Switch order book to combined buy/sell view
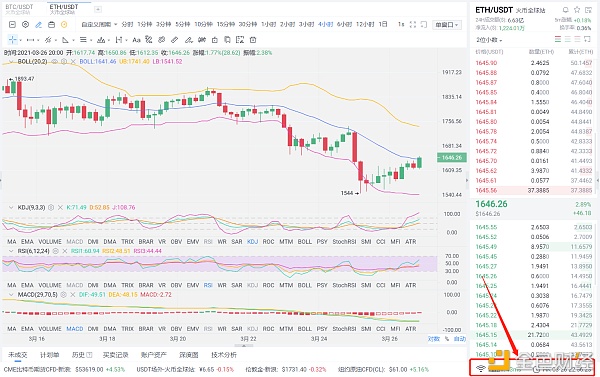This screenshot has width=600, height=377. point(558,39)
